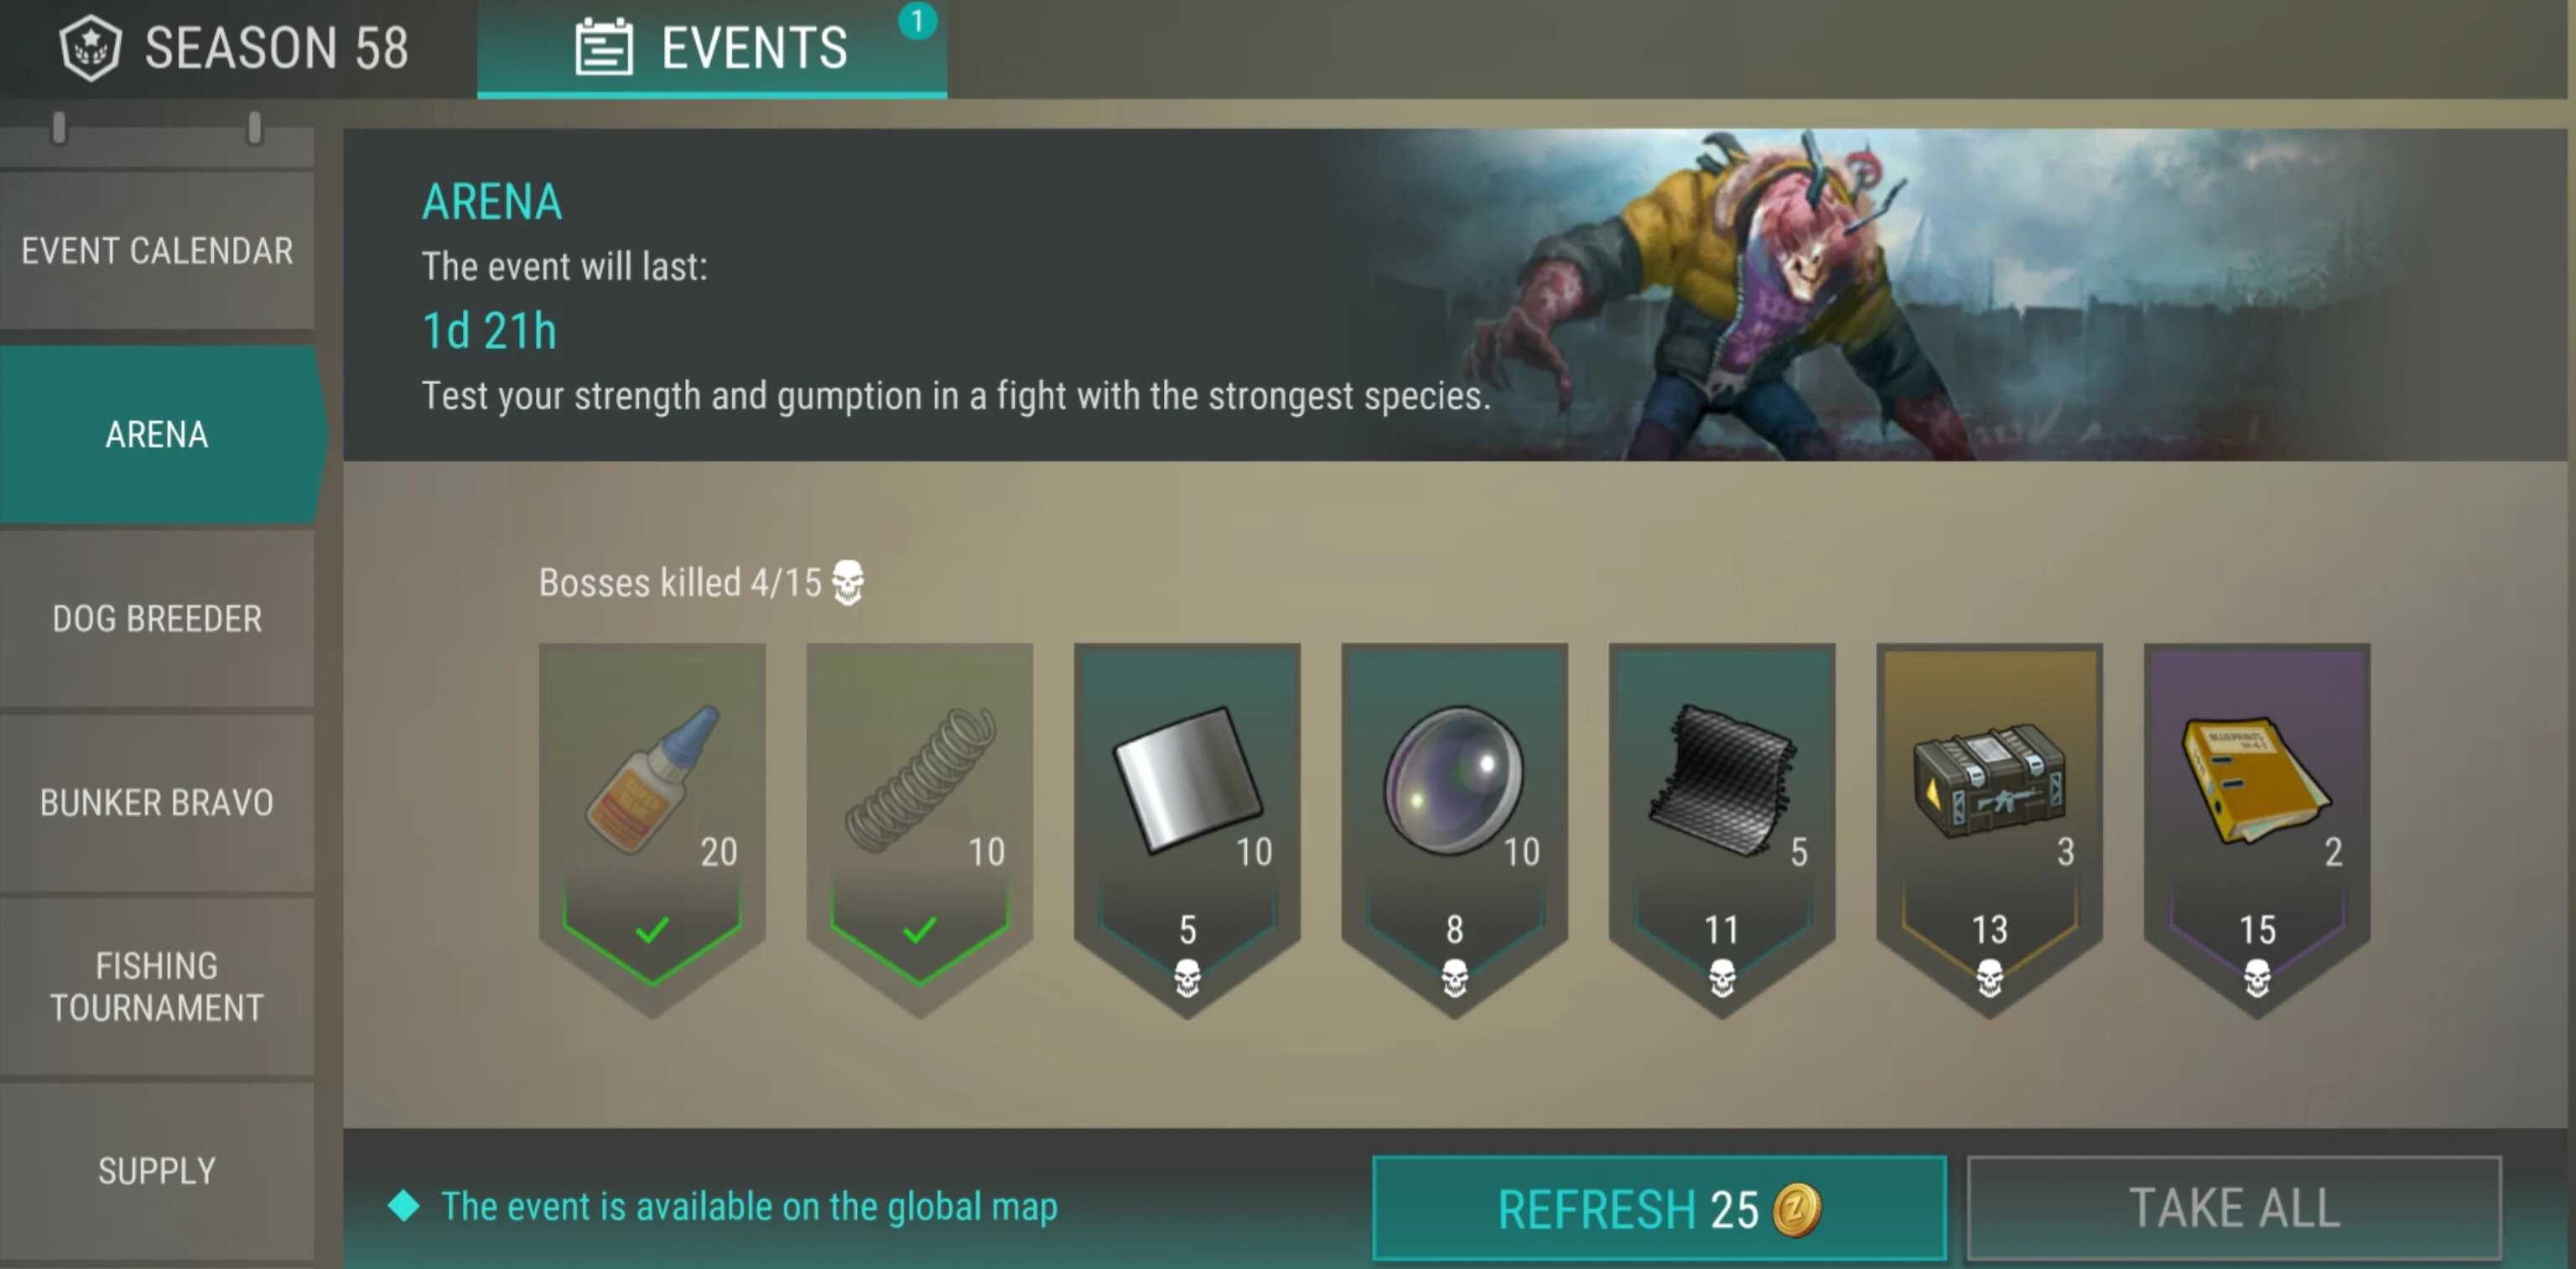Image resolution: width=2576 pixels, height=1269 pixels.
Task: Tap the green checkmark under glue reward
Action: coord(652,930)
